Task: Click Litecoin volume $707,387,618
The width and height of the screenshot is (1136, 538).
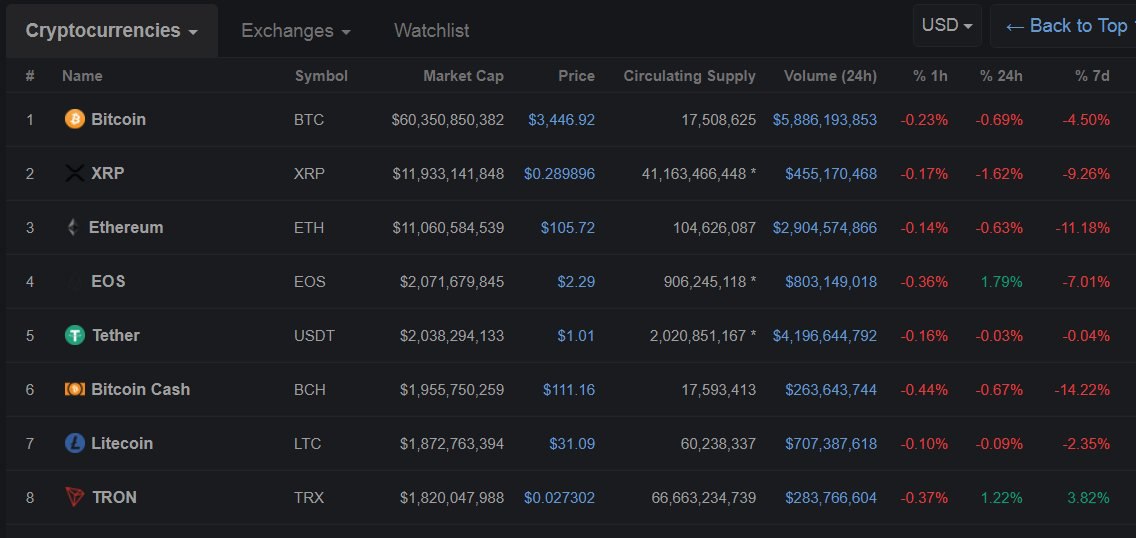Action: (x=831, y=443)
